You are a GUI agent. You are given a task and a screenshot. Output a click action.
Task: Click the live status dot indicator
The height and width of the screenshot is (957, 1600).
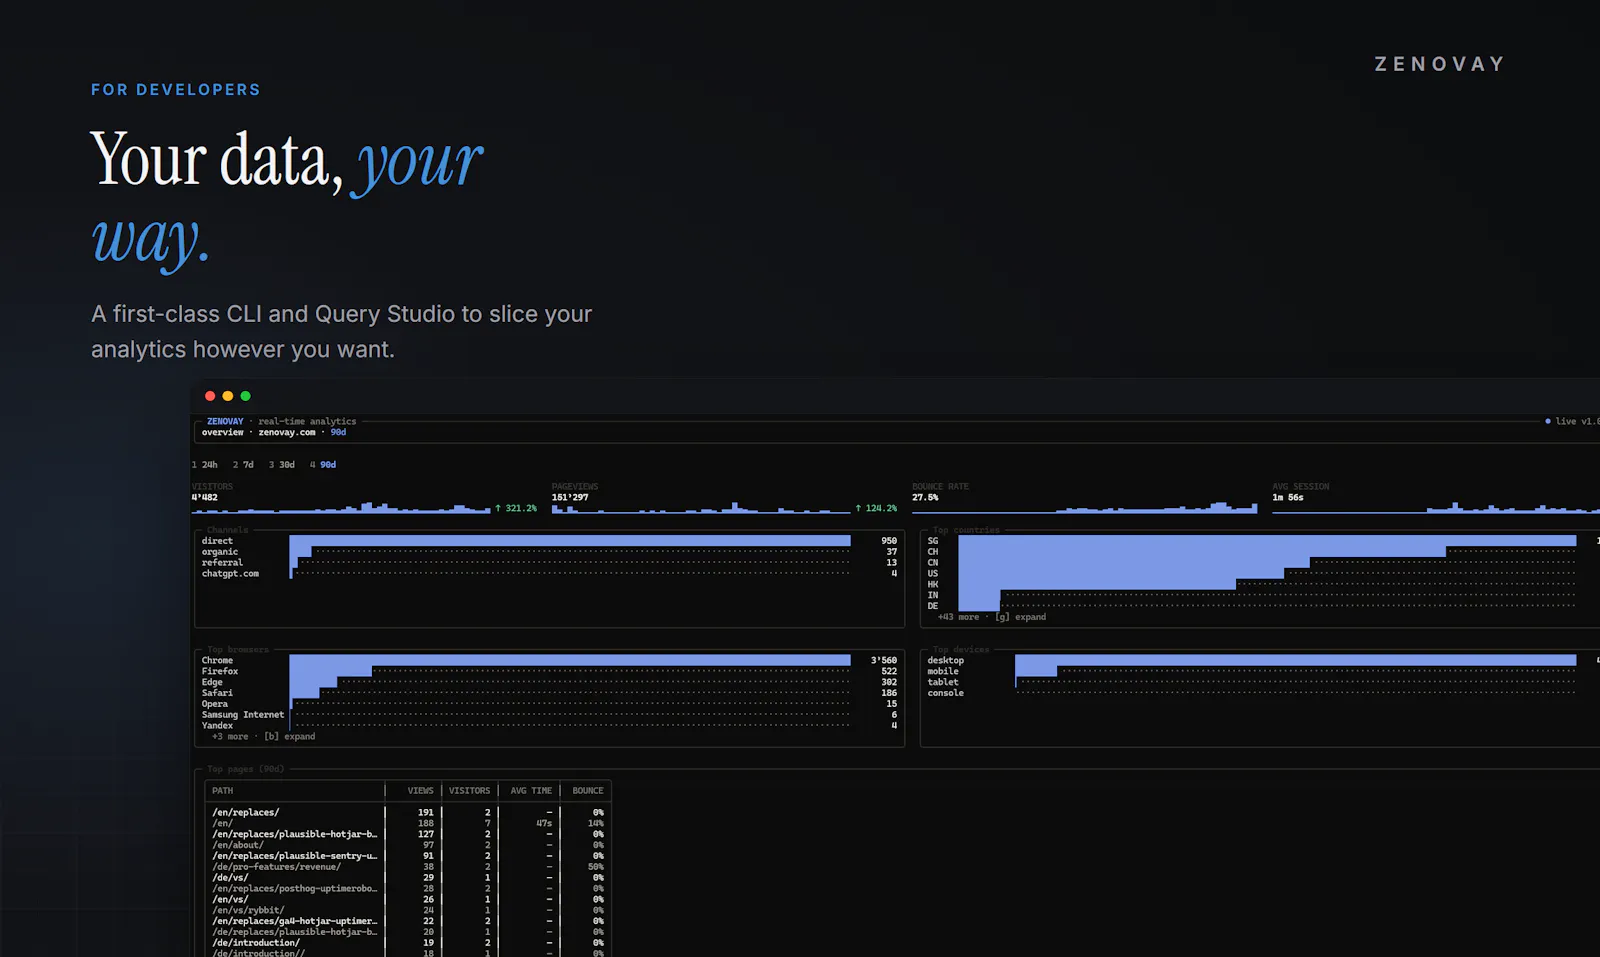point(1548,421)
